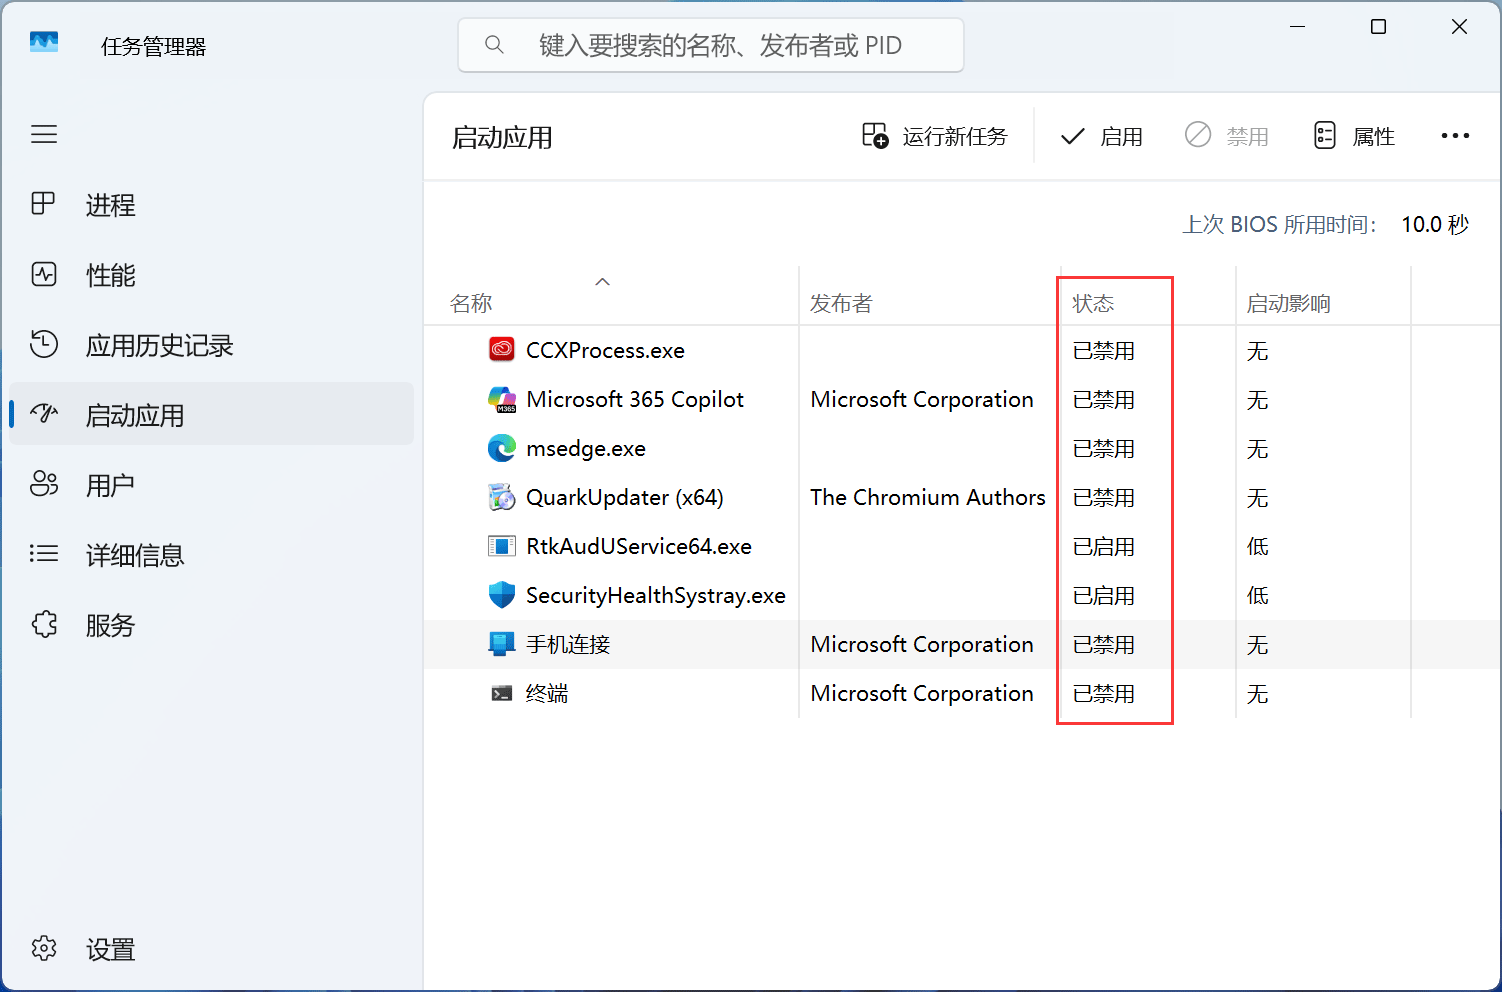Open the 性能 tab
Viewport: 1502px width, 992px height.
point(110,275)
